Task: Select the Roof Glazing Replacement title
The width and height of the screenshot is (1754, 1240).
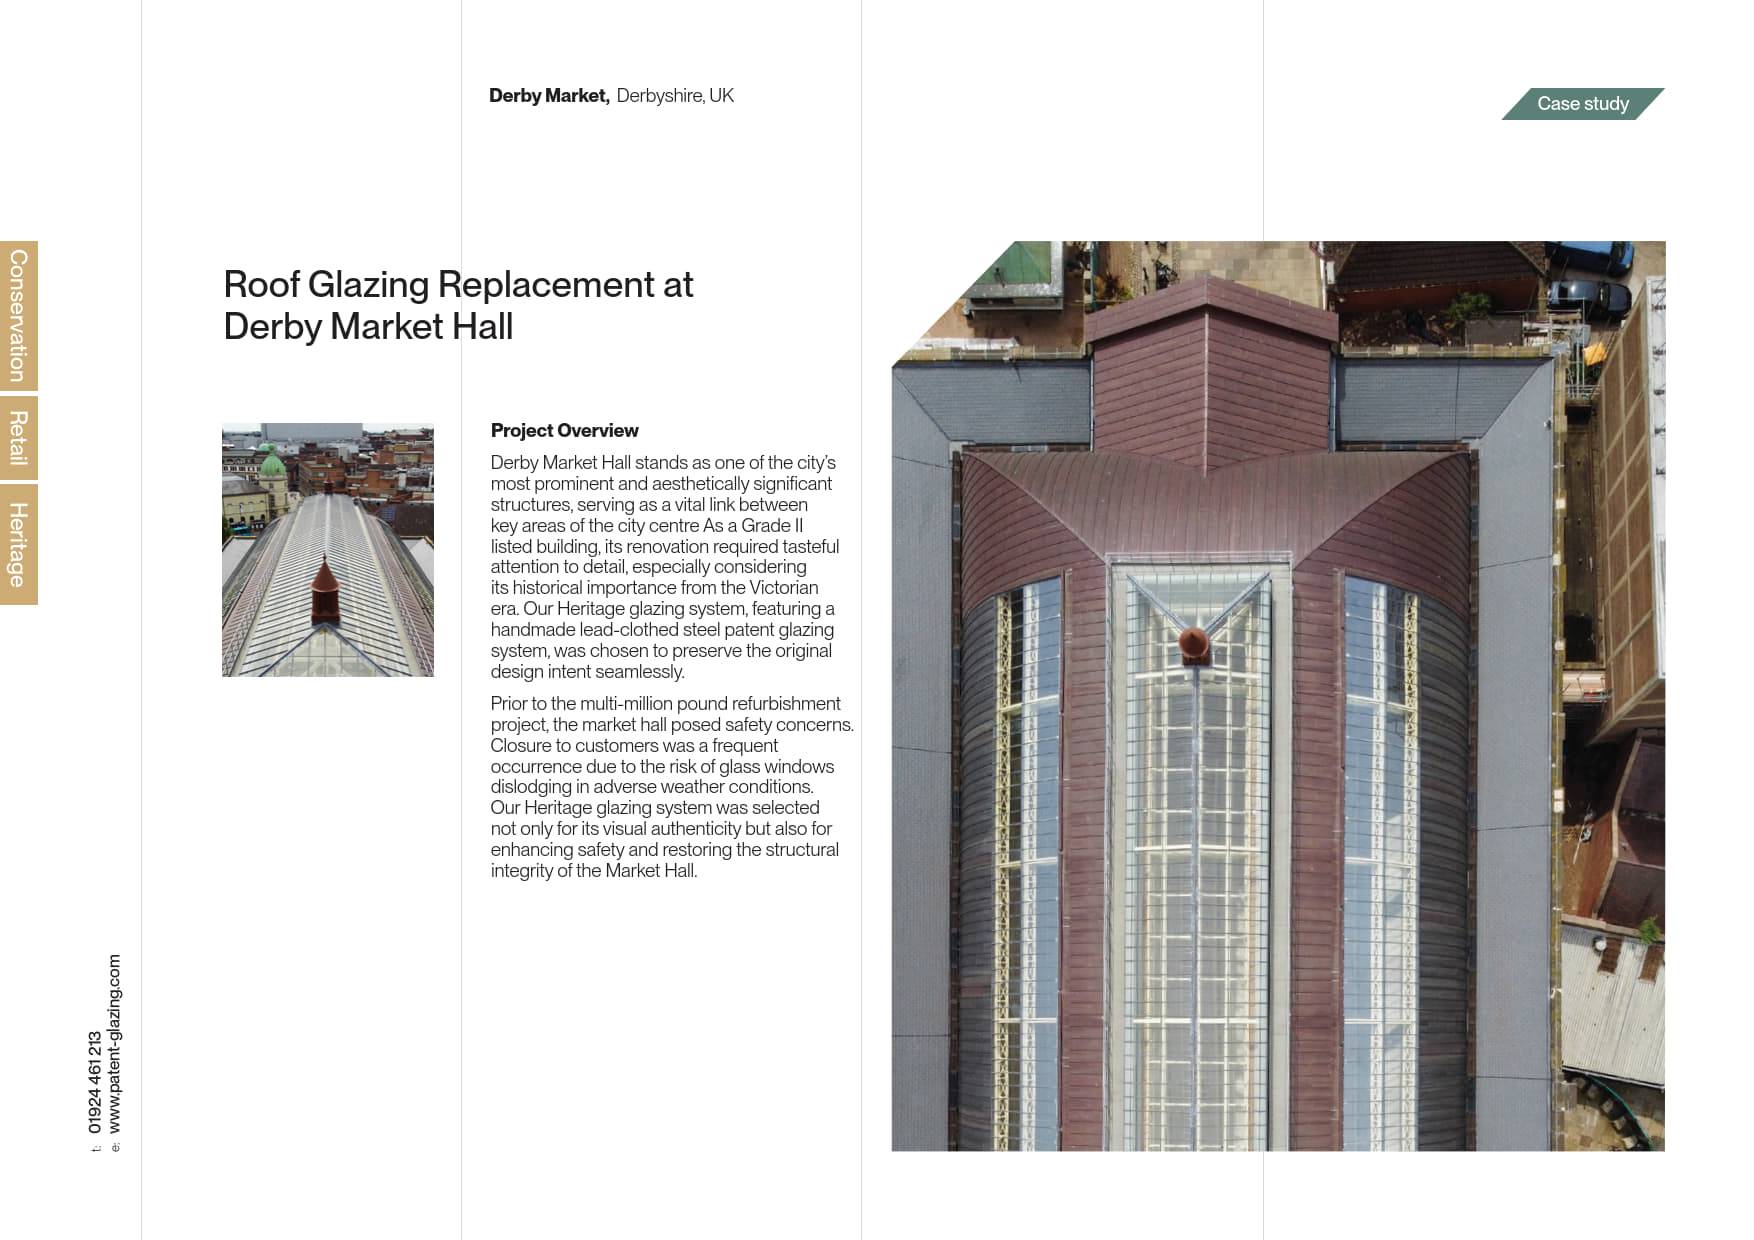Action: 458,305
